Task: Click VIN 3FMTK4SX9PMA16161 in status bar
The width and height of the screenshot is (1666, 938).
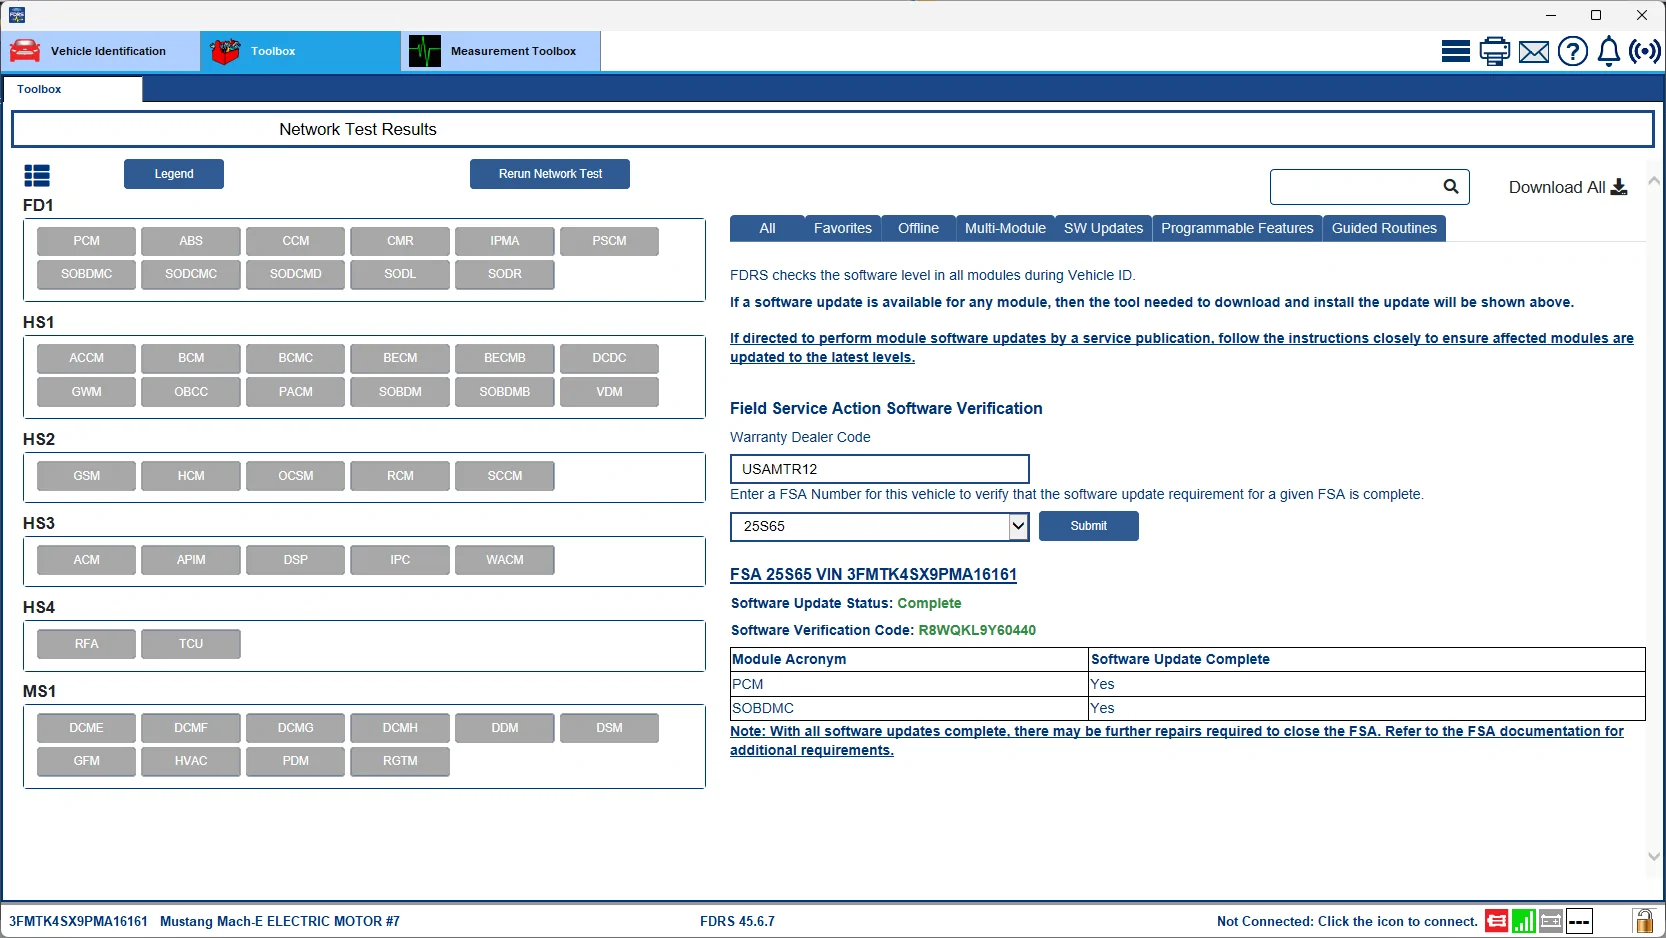Action: tap(78, 922)
